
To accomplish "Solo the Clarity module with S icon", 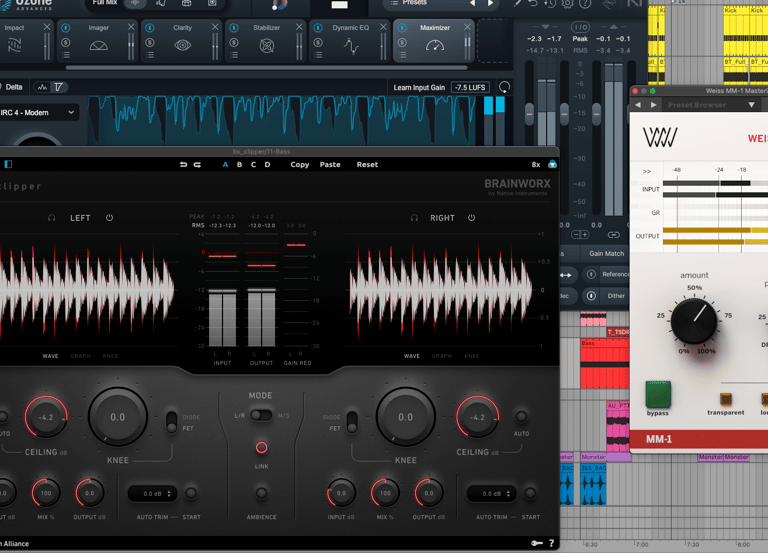I will click(x=150, y=43).
